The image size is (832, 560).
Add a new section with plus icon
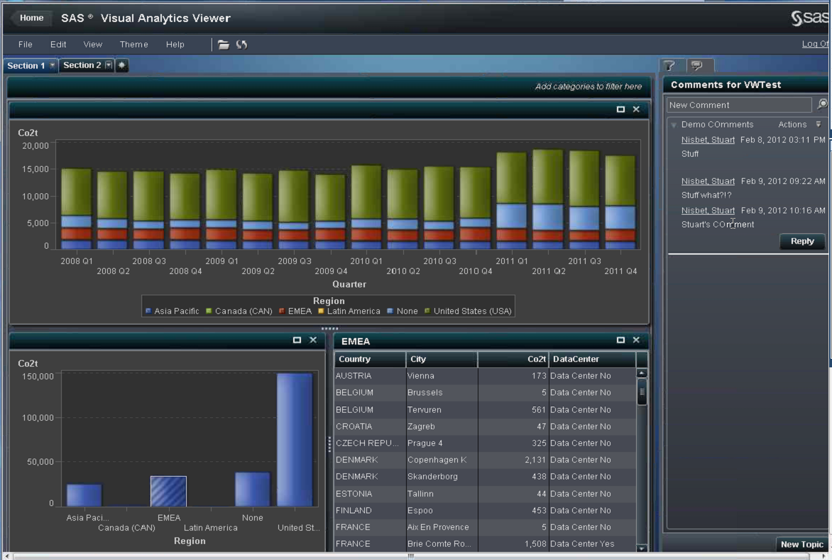(122, 66)
